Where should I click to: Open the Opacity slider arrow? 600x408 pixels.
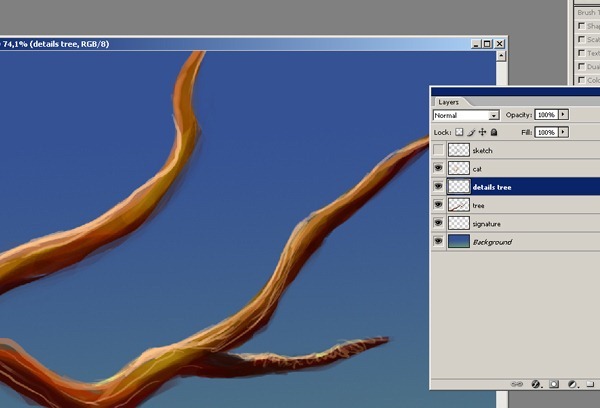point(564,115)
